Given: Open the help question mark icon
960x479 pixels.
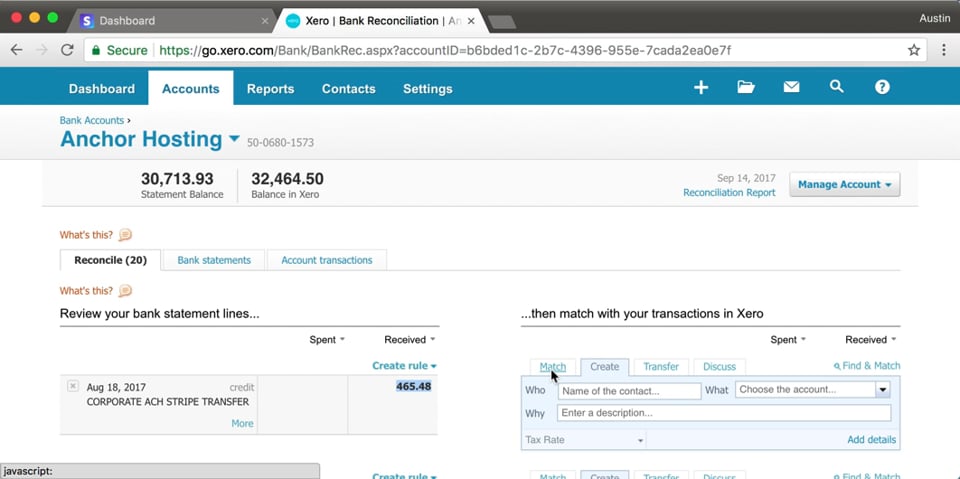Looking at the screenshot, I should tap(882, 88).
